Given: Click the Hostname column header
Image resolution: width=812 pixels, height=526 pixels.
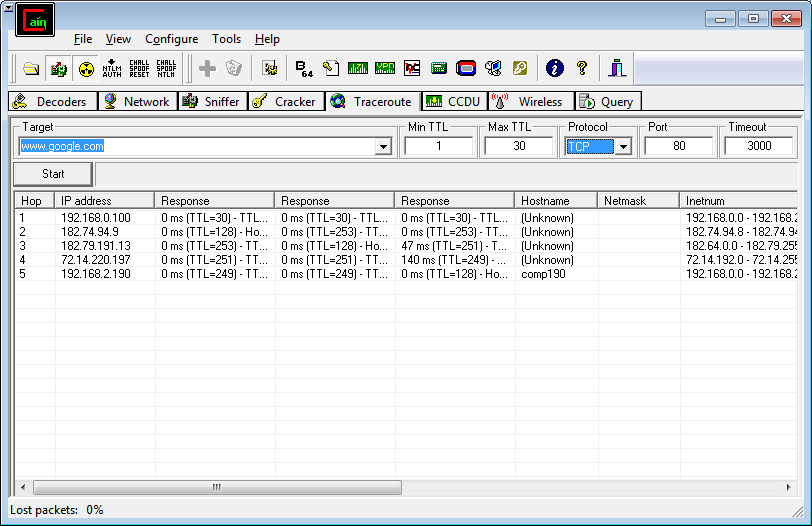Looking at the screenshot, I should tap(555, 201).
